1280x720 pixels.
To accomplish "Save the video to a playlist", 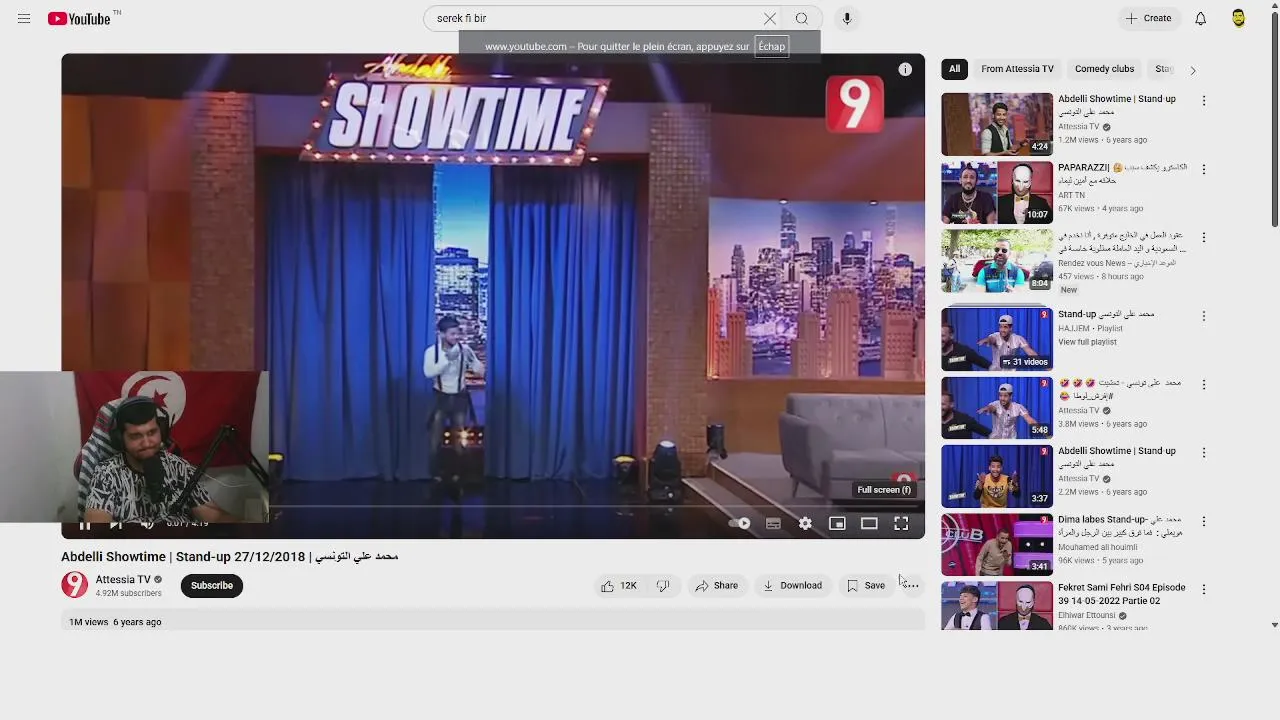I will tap(866, 586).
